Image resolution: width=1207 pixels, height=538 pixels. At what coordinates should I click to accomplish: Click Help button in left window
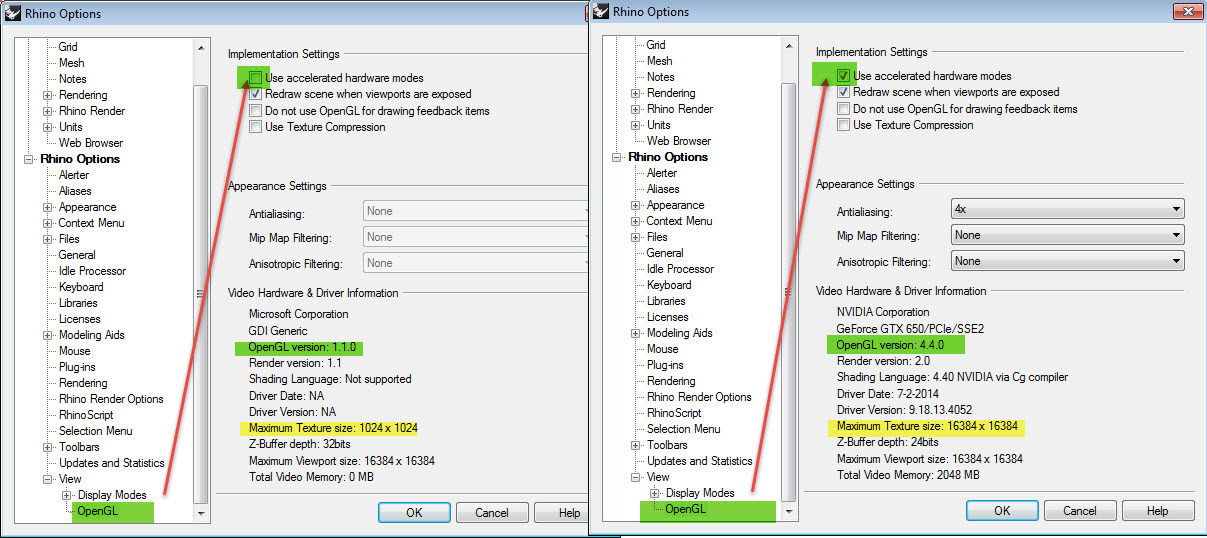[x=561, y=512]
